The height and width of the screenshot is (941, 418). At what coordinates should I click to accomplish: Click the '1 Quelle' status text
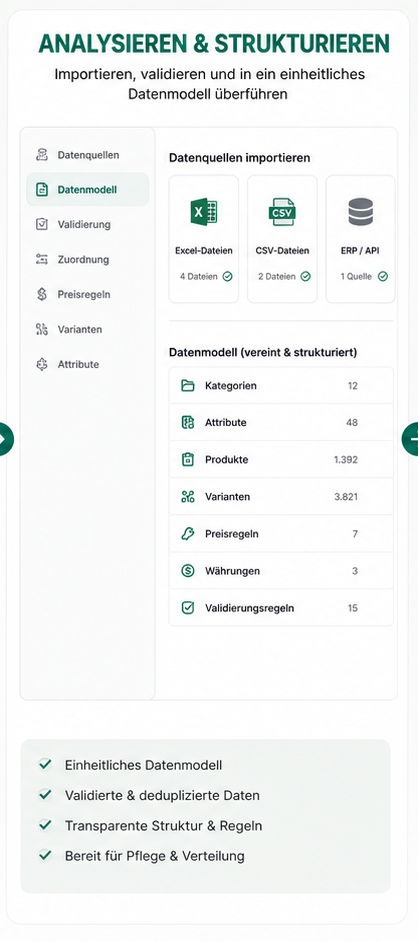(356, 277)
